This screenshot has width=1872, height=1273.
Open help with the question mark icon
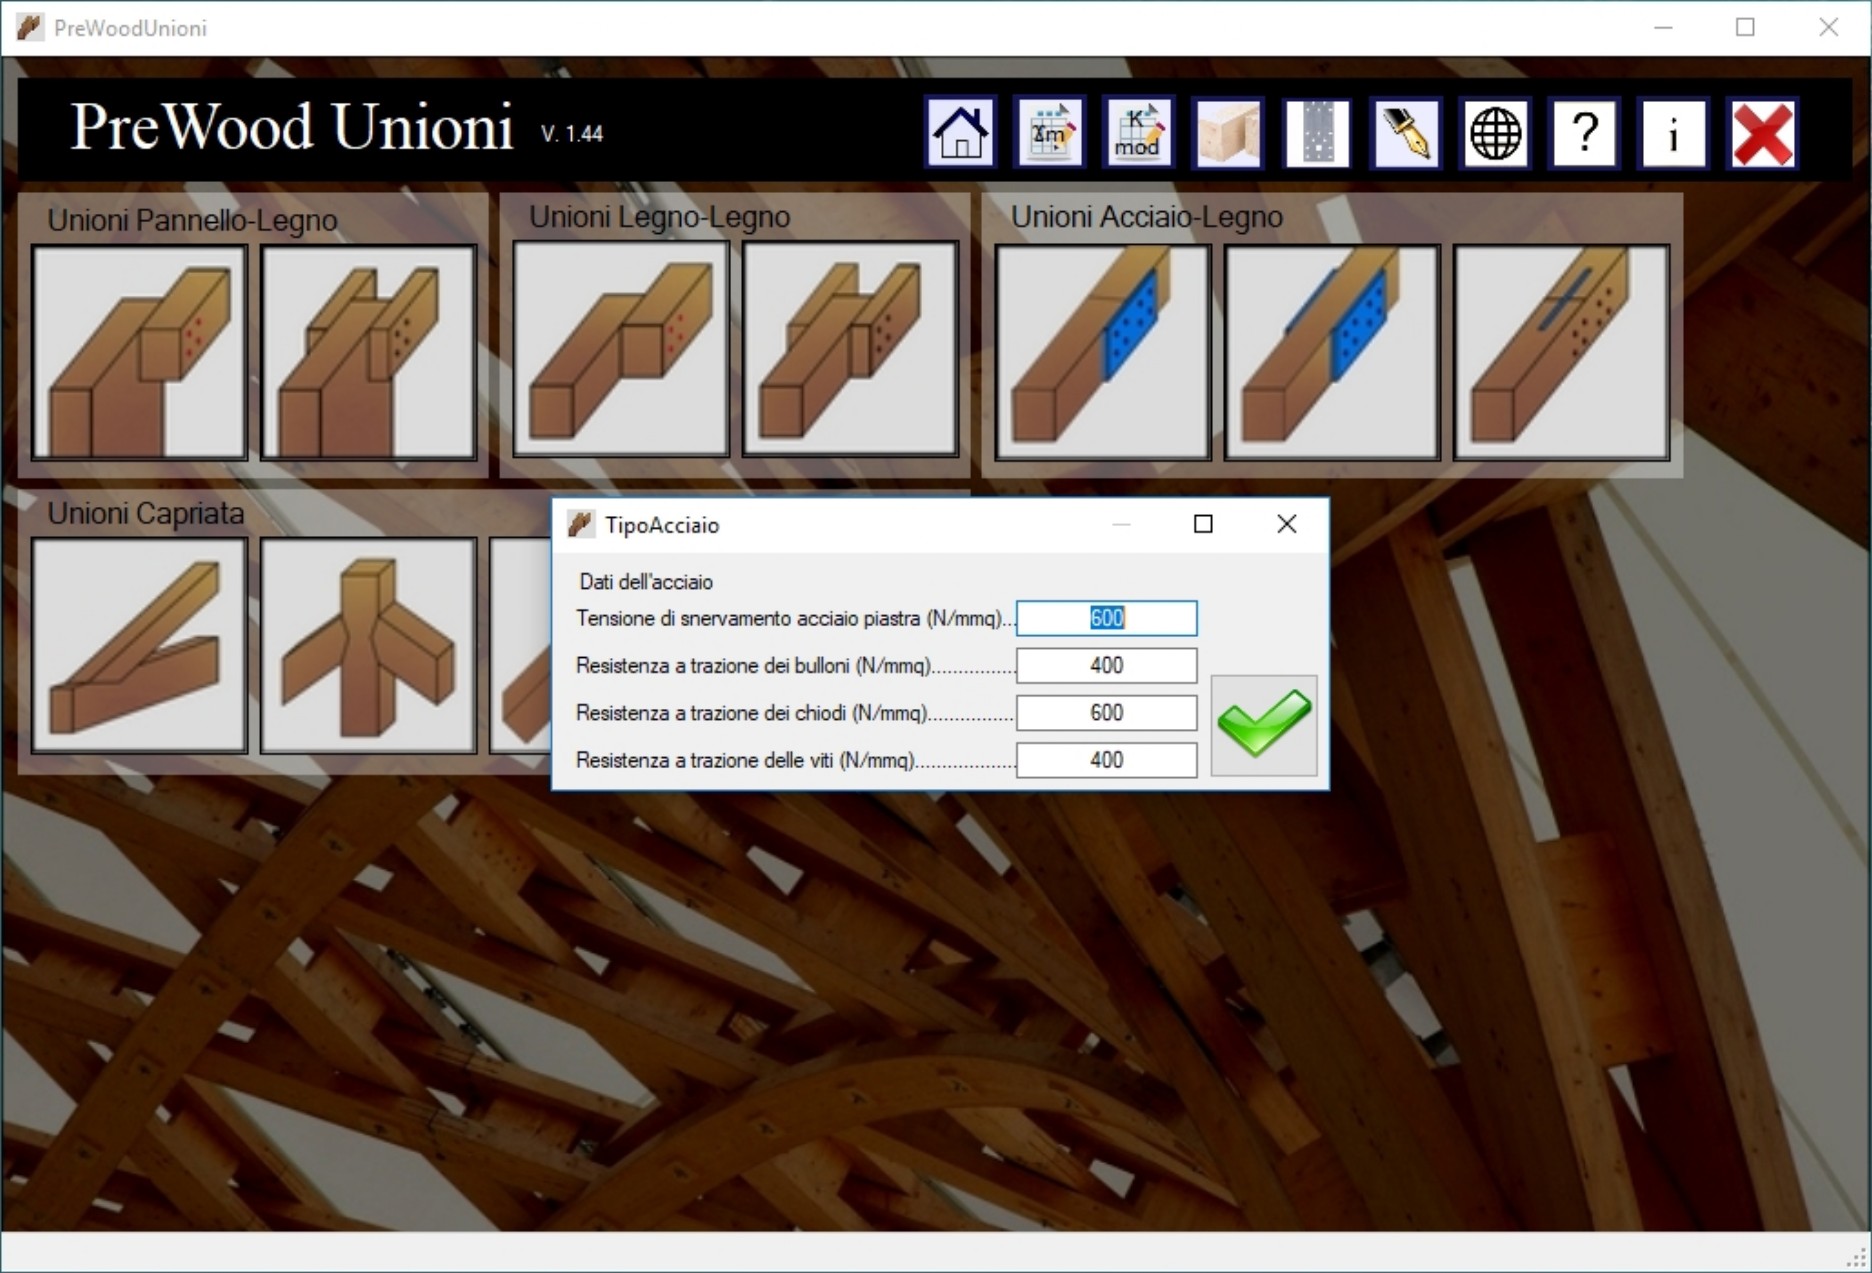click(1584, 132)
